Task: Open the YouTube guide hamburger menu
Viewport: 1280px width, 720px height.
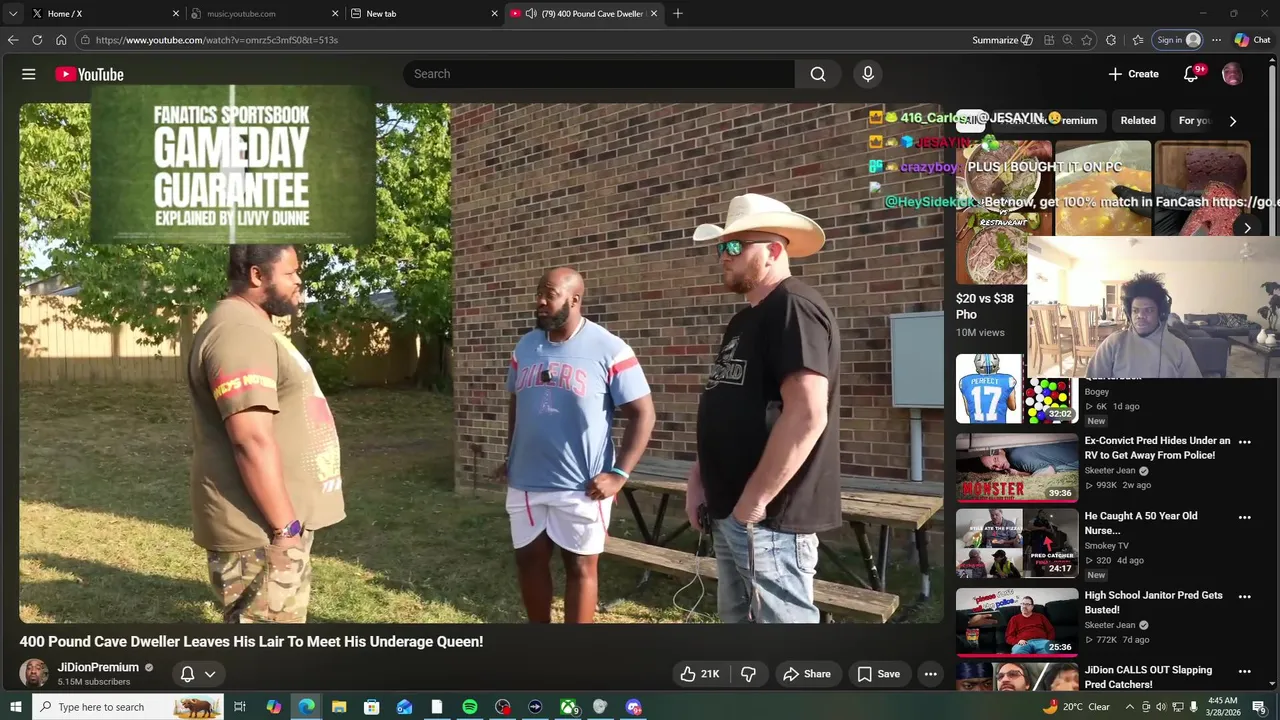Action: pyautogui.click(x=29, y=74)
